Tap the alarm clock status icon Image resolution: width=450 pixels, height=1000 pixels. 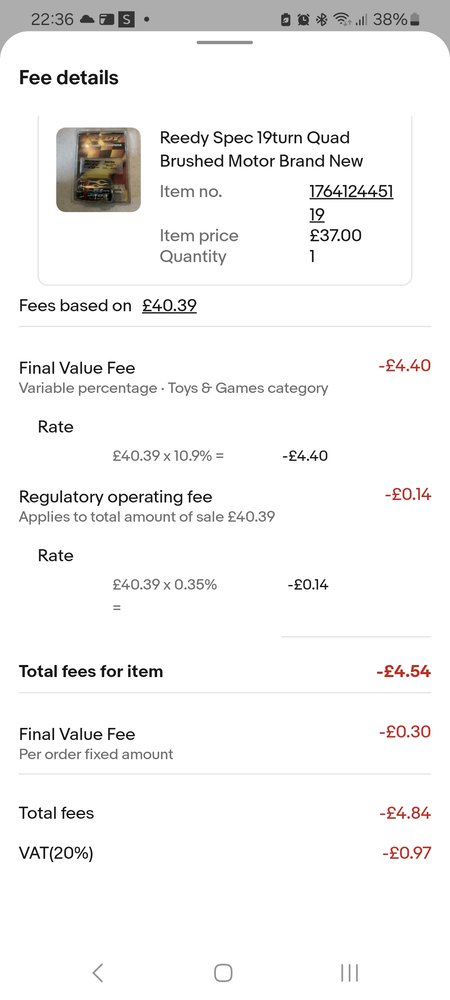[x=304, y=19]
